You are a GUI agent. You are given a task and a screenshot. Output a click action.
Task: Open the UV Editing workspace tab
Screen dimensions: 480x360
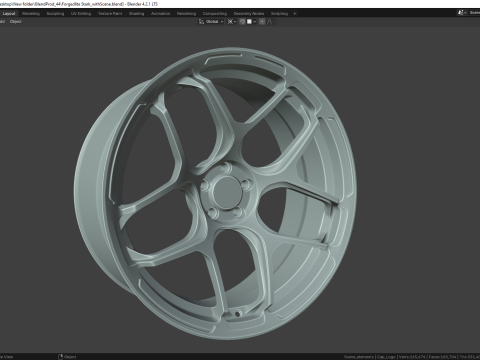pos(81,14)
